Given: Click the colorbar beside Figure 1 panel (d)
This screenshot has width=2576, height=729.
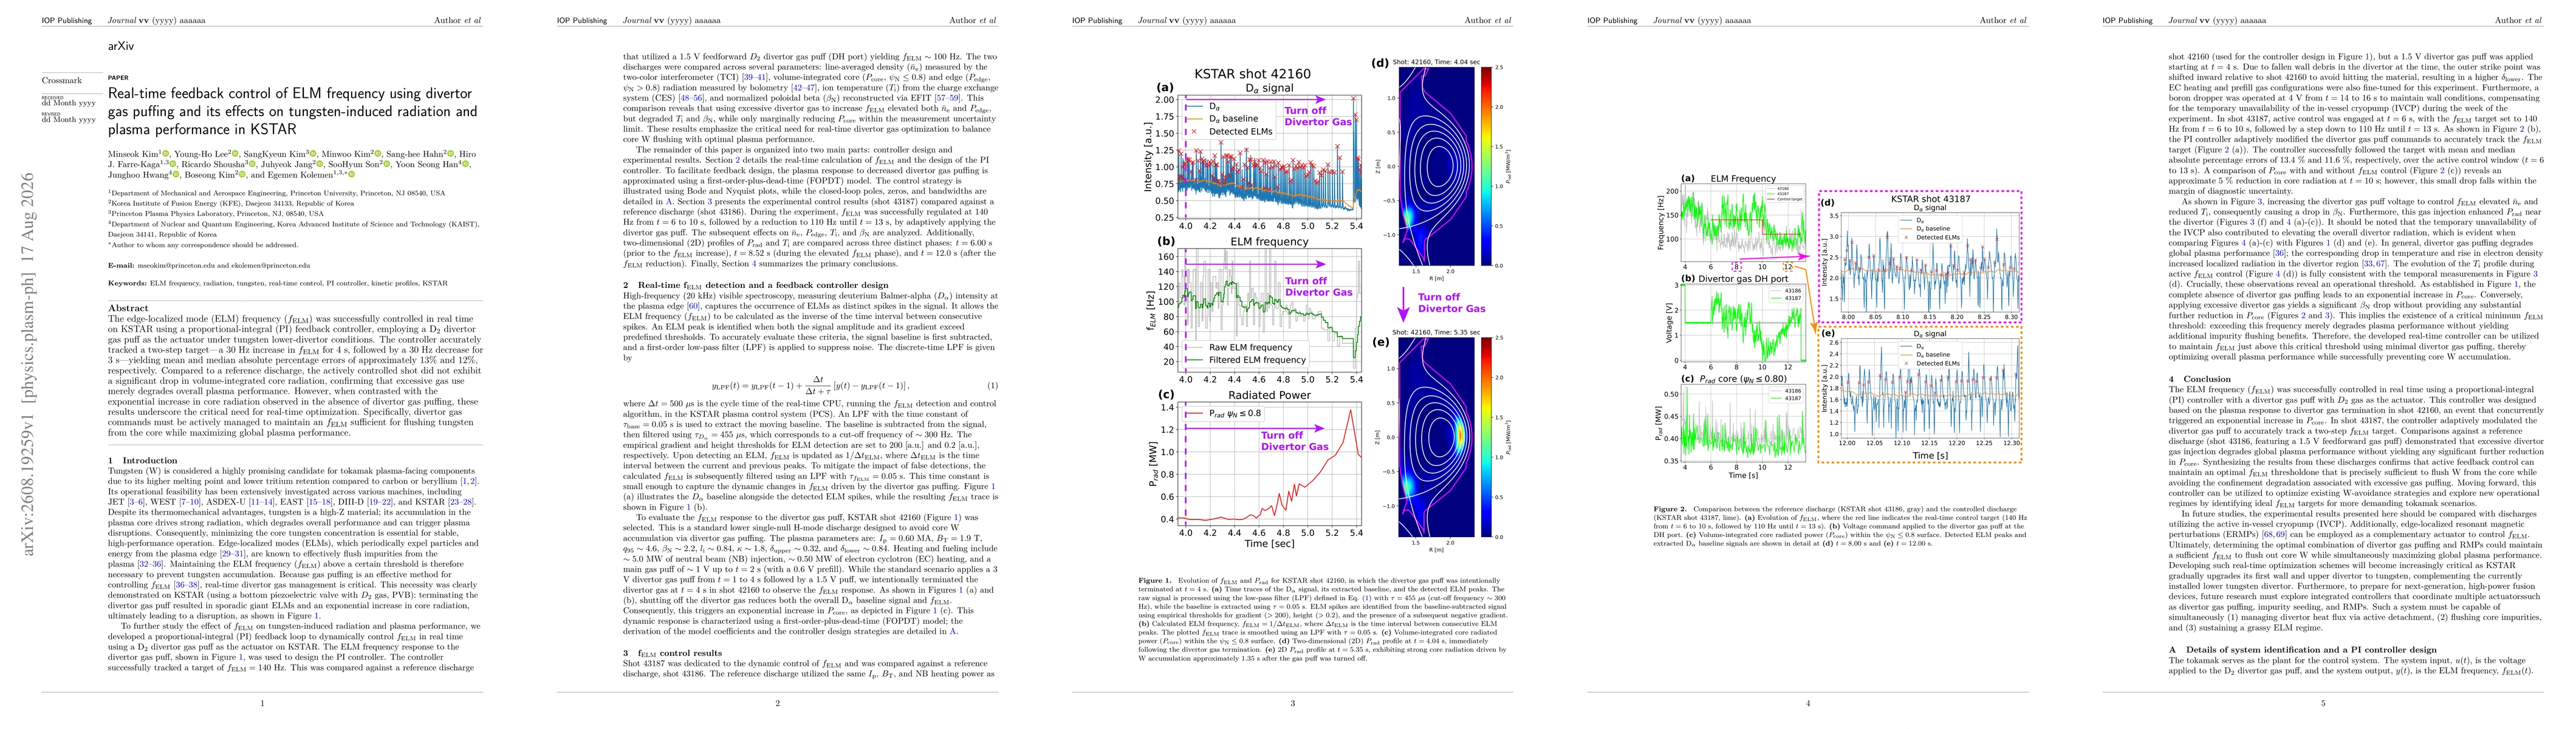Looking at the screenshot, I should click(x=1486, y=166).
